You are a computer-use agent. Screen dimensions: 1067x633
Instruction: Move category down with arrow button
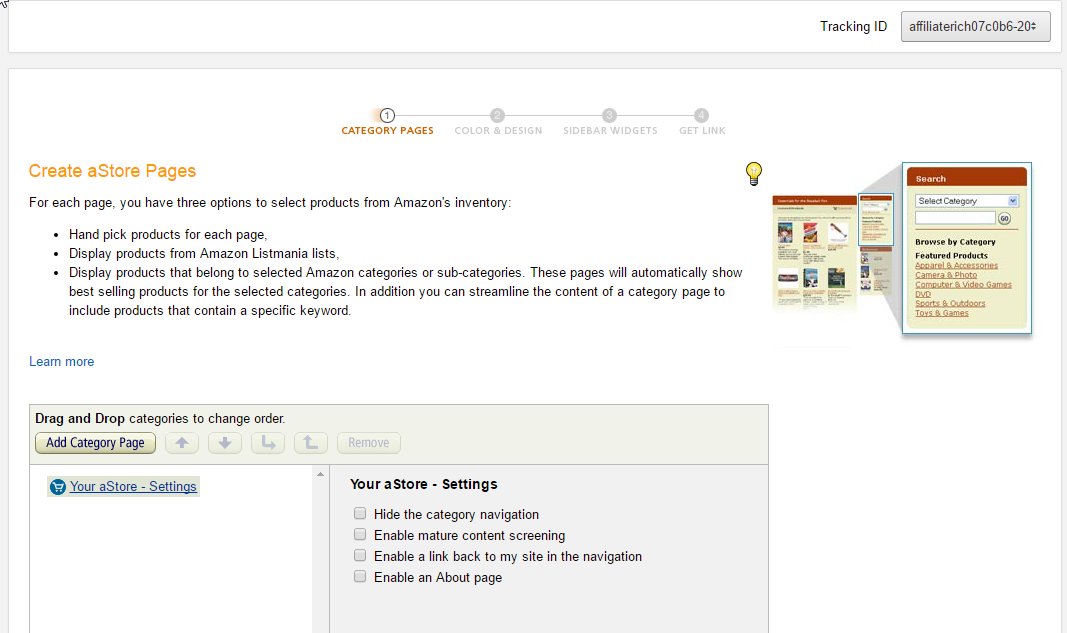point(225,442)
